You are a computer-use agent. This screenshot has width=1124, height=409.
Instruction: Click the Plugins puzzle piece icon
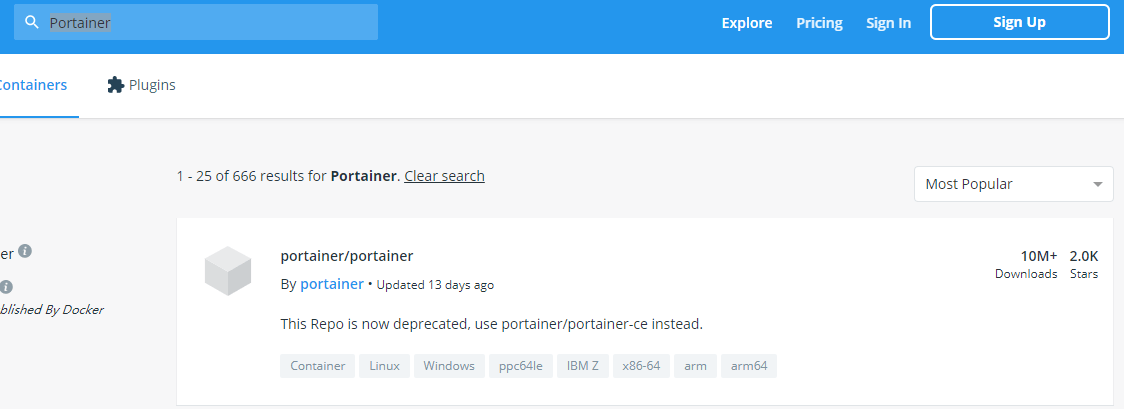pos(115,85)
